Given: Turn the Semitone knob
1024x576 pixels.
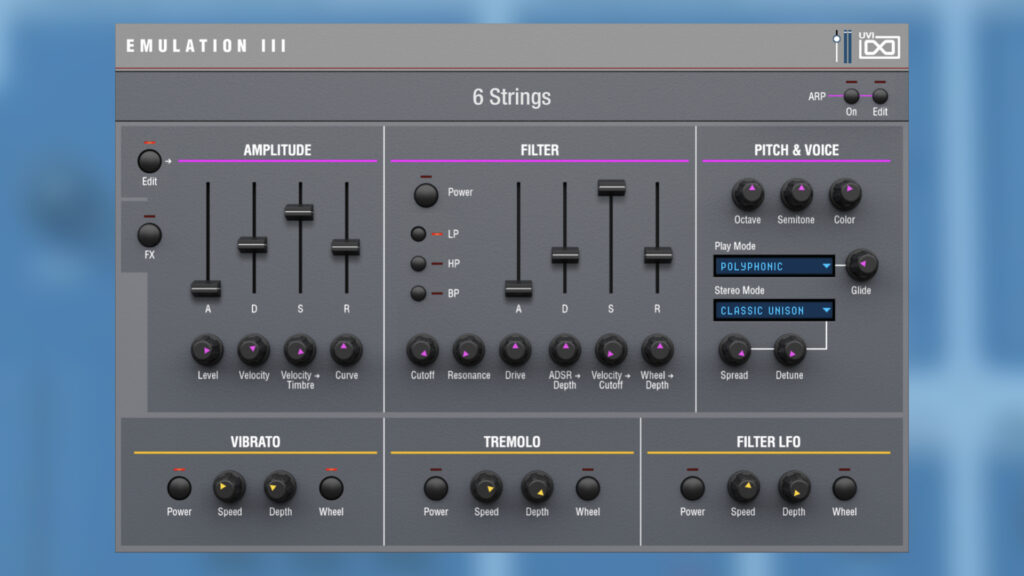Looking at the screenshot, I should (797, 192).
